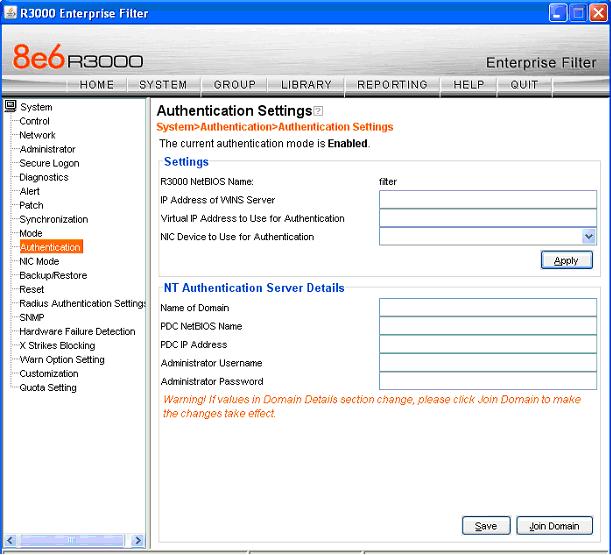Open the LIBRARY menu
Screen dimensions: 611x555
(306, 85)
